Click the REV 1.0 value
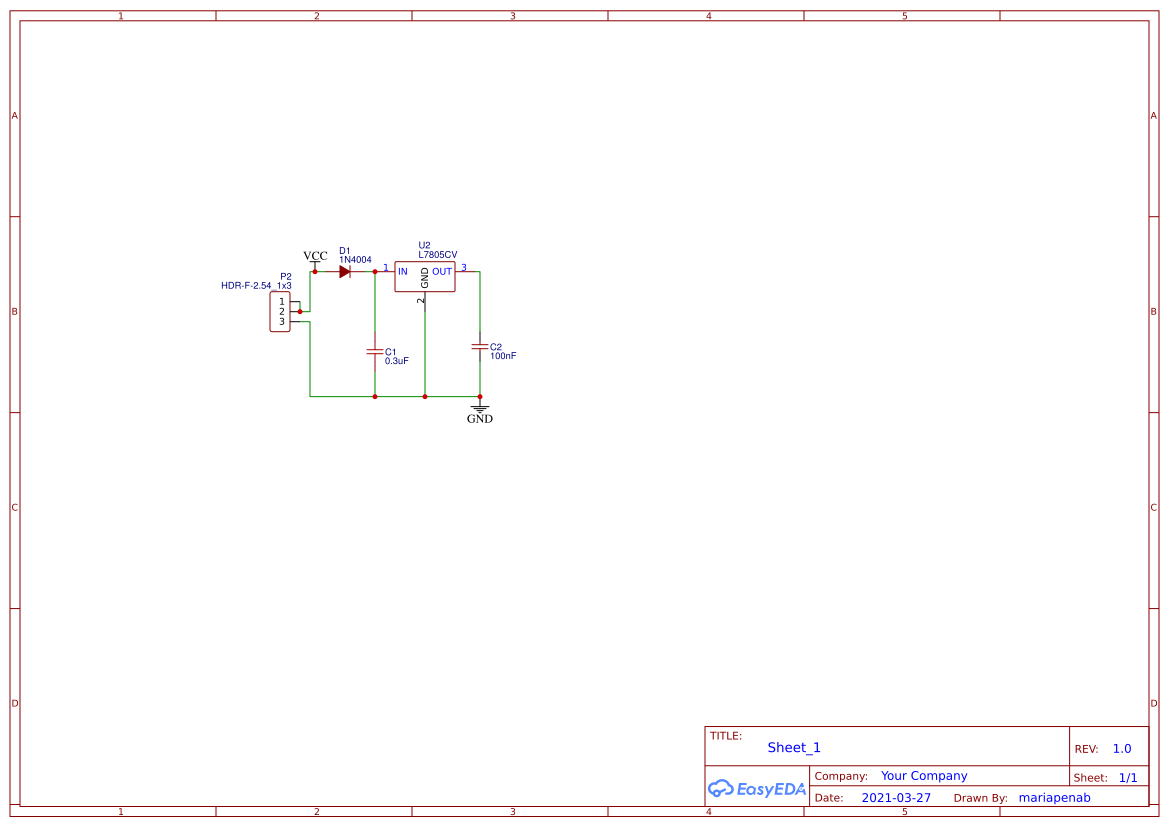The image size is (1169, 827). click(1120, 747)
